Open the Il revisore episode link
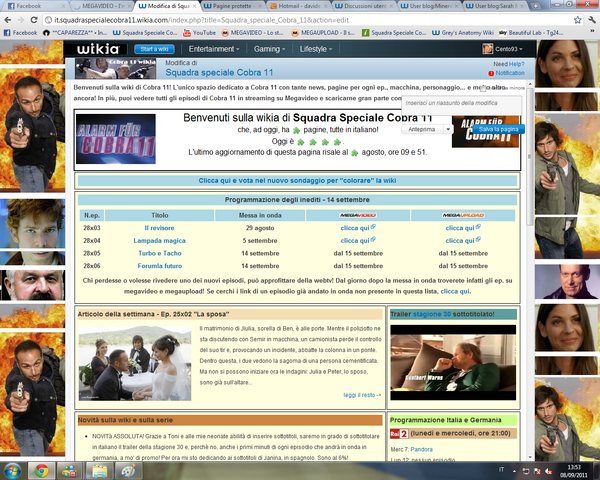The image size is (600, 480). point(160,228)
